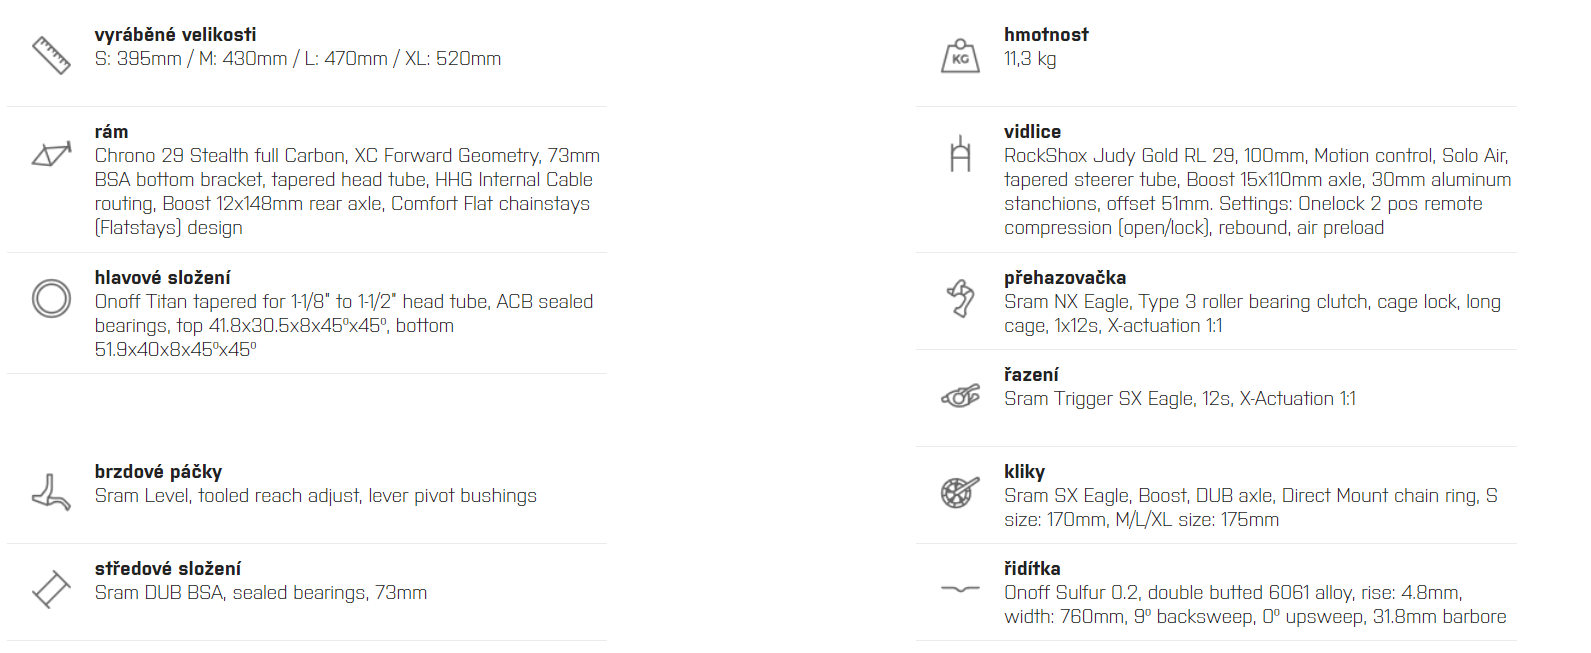Click the crankset icon beside kliky
Image resolution: width=1591 pixels, height=653 pixels.
point(960,492)
